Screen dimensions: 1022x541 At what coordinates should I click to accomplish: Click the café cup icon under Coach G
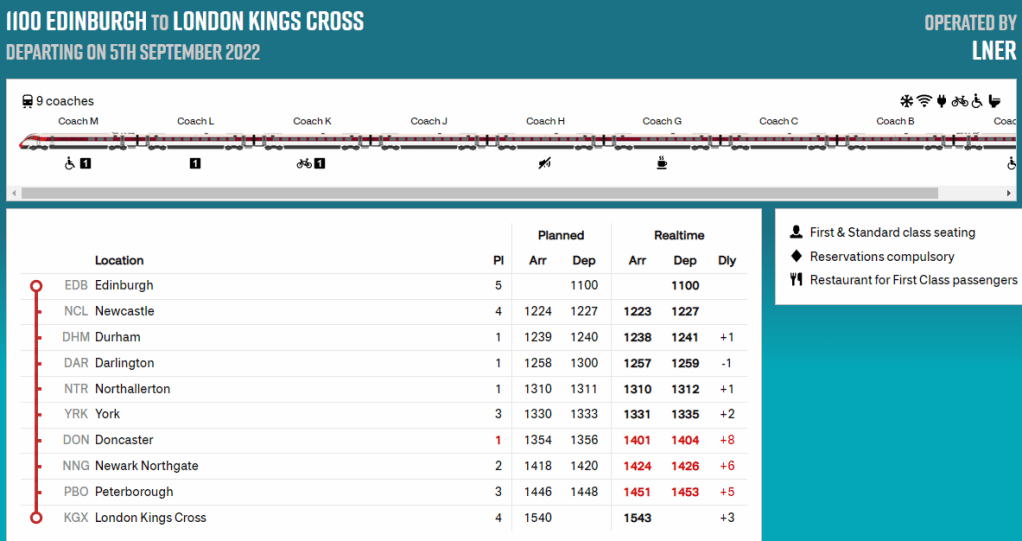click(662, 163)
